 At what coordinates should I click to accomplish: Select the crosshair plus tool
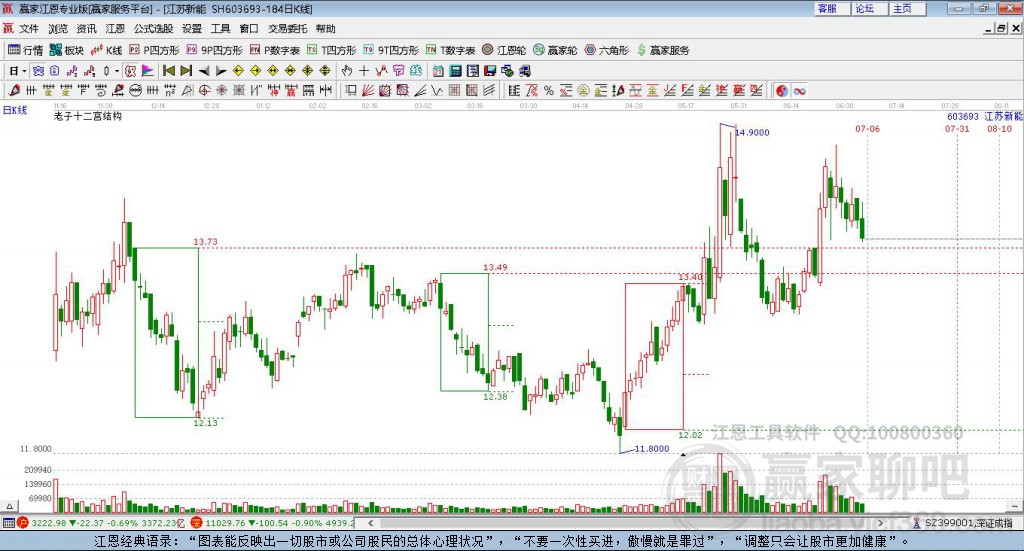tap(364, 71)
